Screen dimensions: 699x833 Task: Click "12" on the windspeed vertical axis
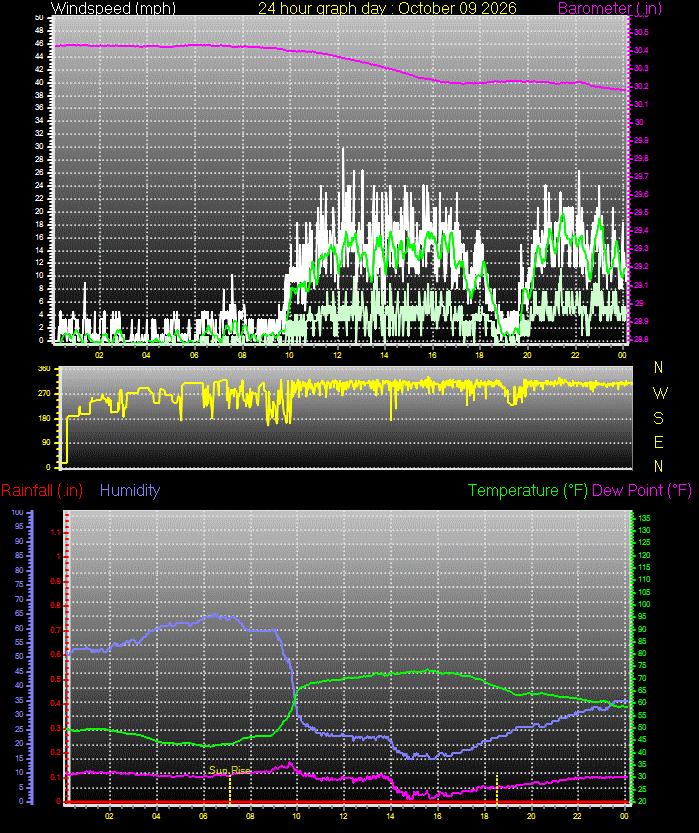click(39, 263)
